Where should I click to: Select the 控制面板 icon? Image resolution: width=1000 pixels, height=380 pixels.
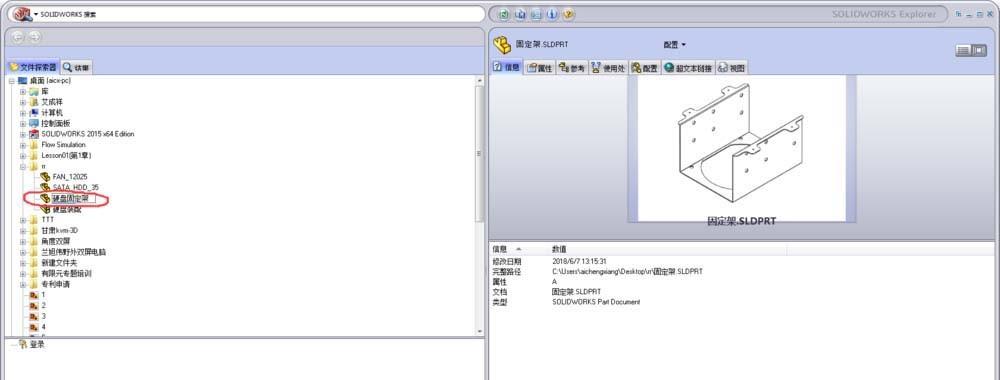[x=34, y=124]
